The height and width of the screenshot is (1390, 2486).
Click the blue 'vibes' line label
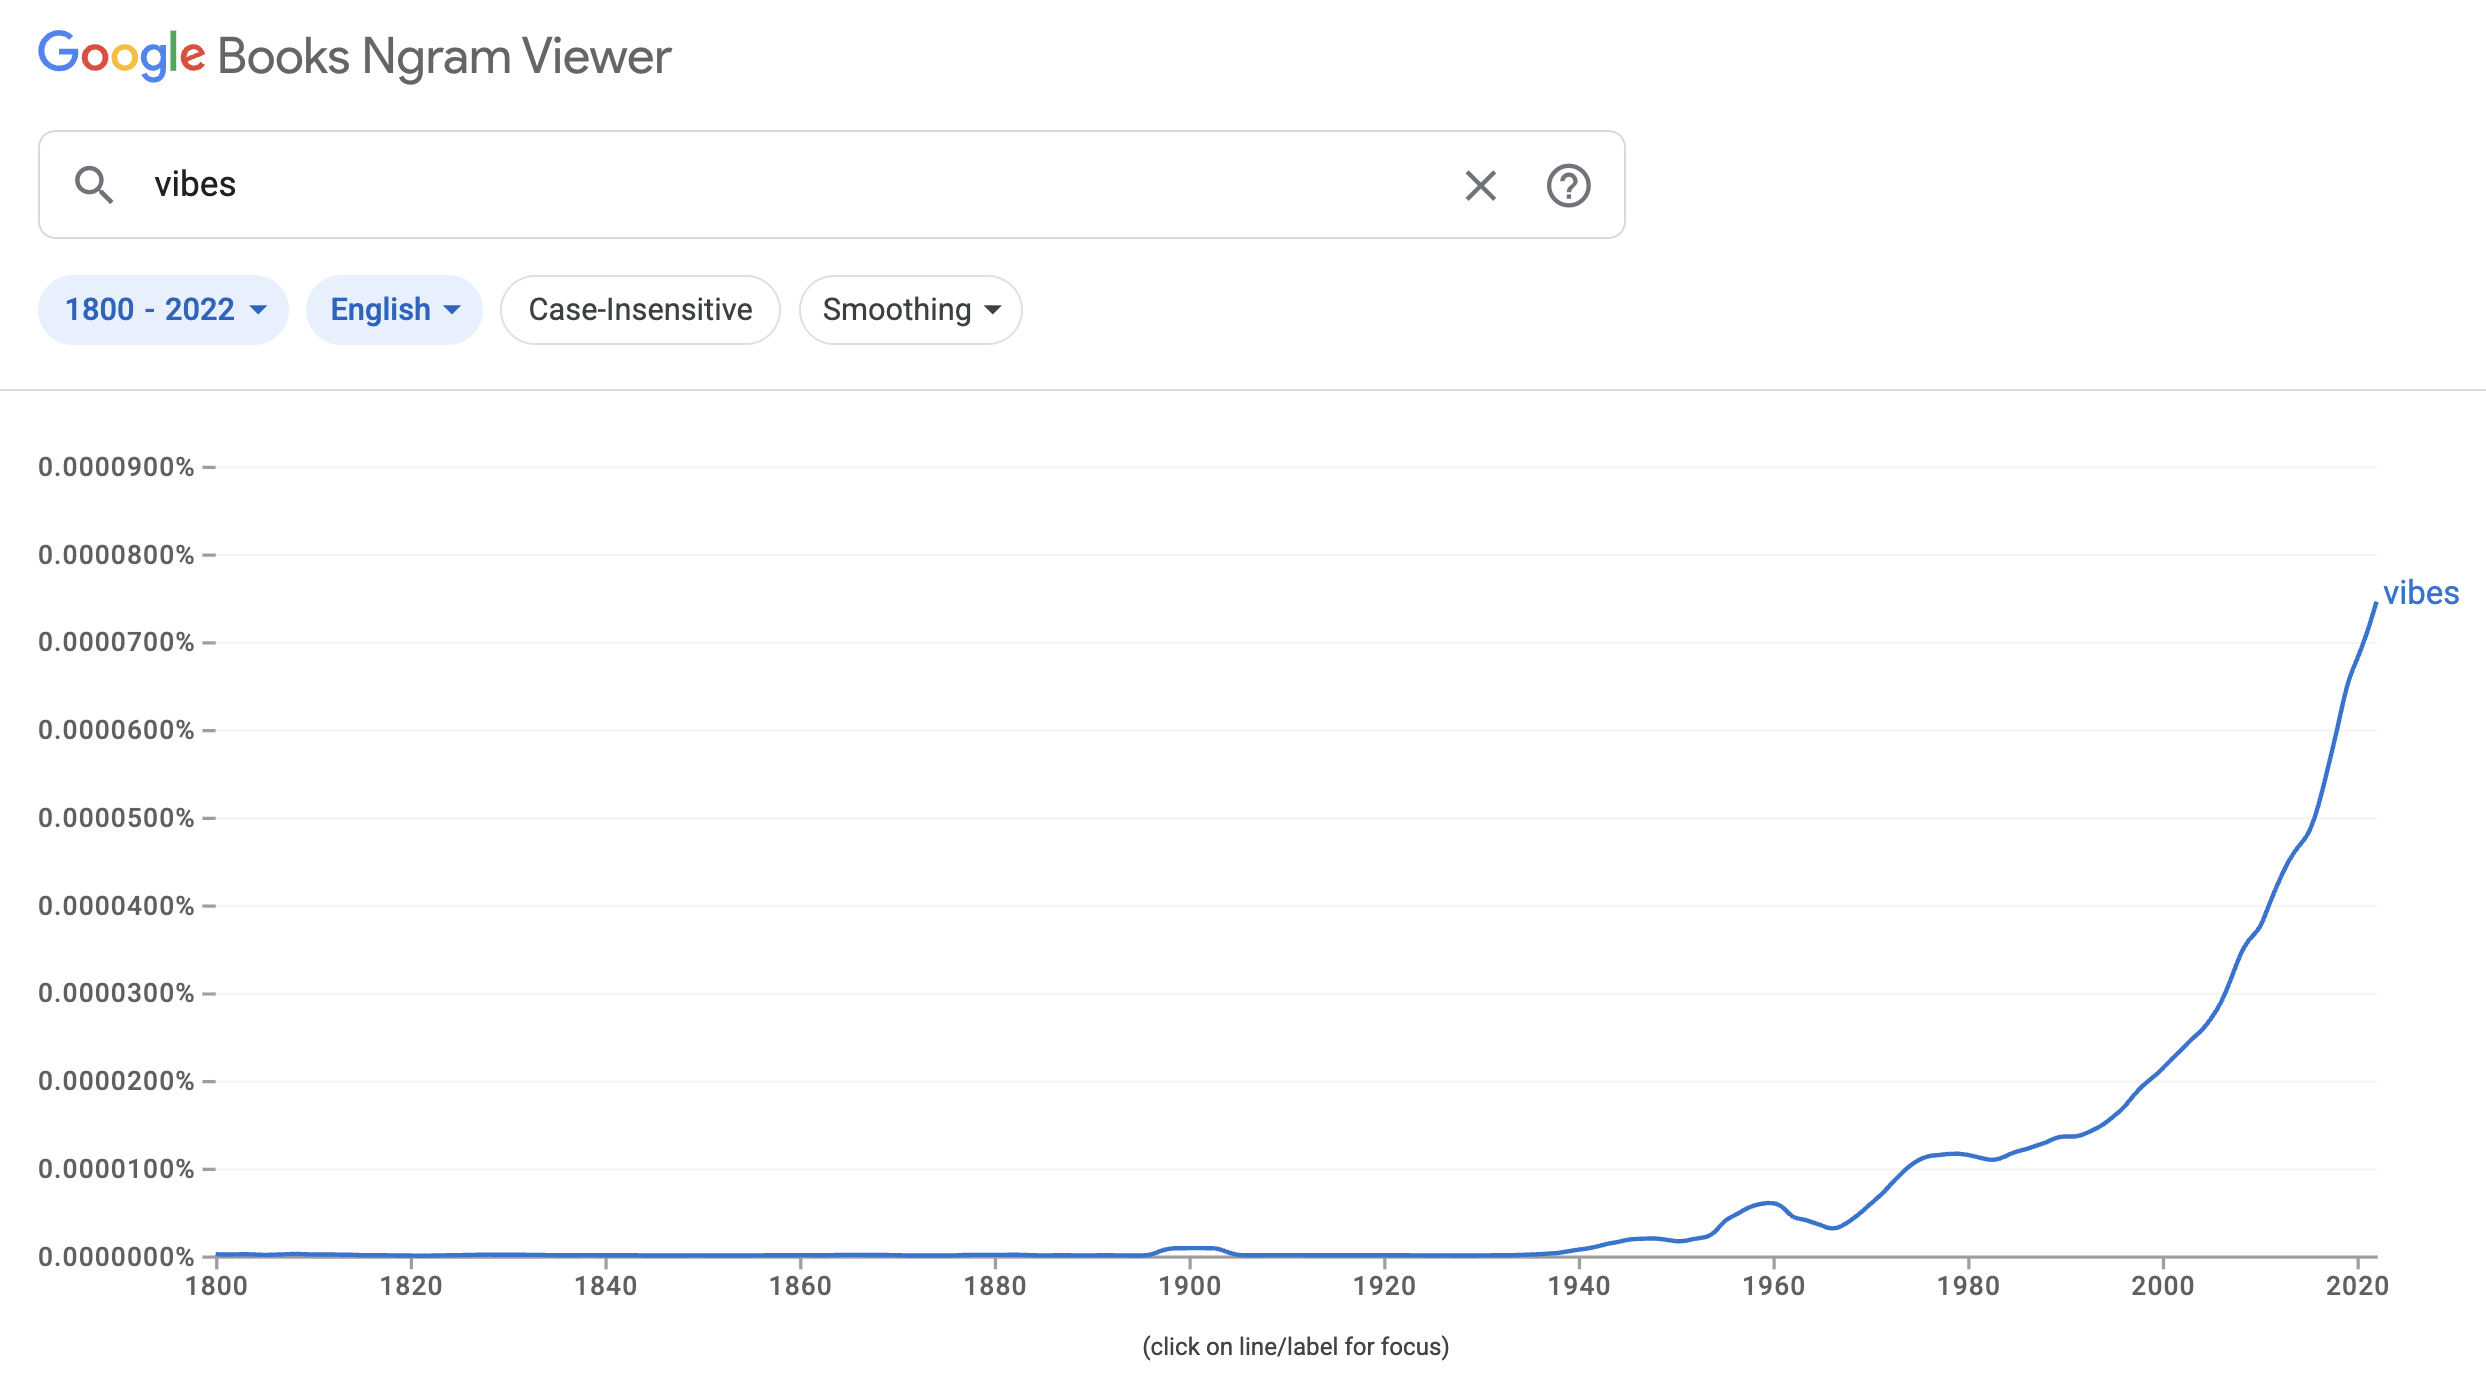pos(2420,593)
